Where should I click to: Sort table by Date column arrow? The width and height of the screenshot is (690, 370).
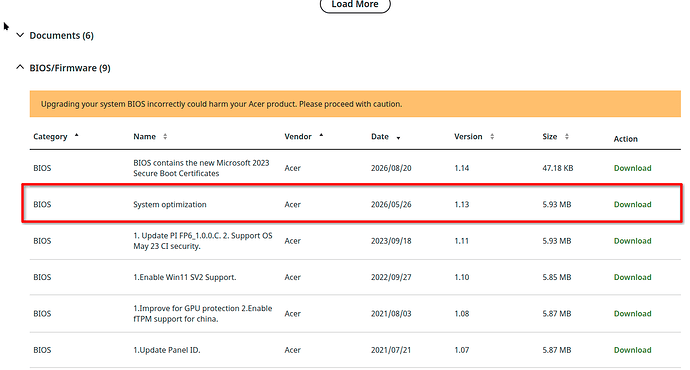pyautogui.click(x=398, y=138)
